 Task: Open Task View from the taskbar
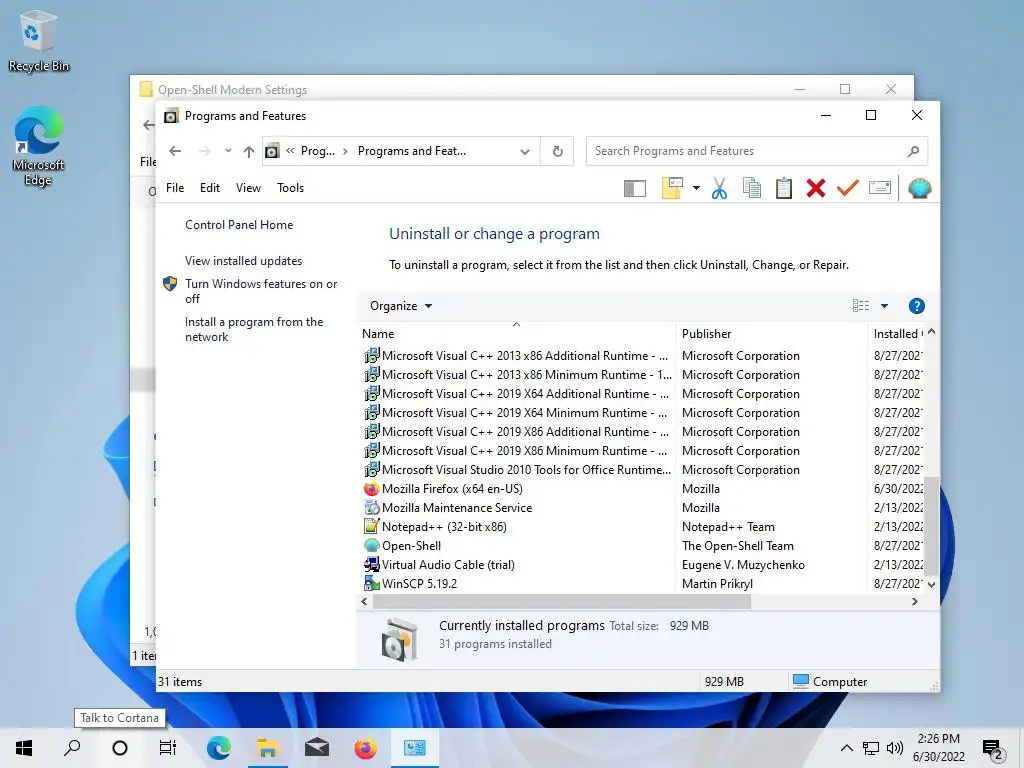168,748
